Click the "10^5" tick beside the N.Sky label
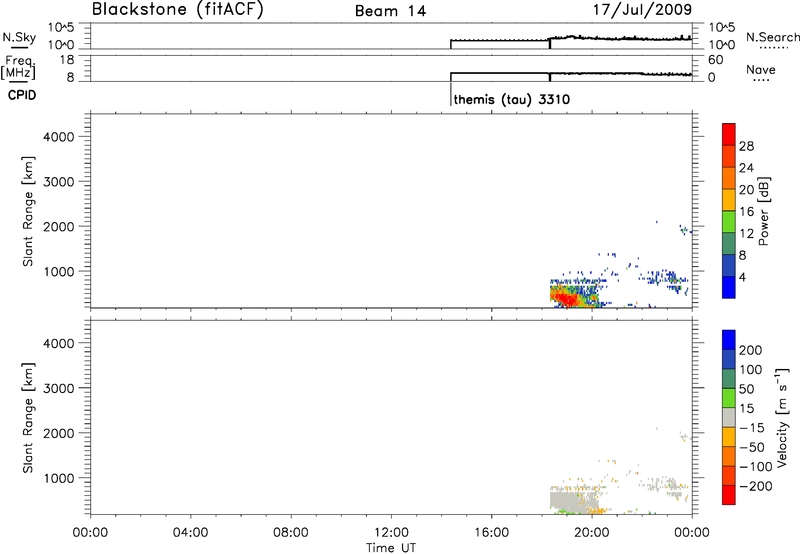The width and height of the screenshot is (800, 554). pos(61,28)
